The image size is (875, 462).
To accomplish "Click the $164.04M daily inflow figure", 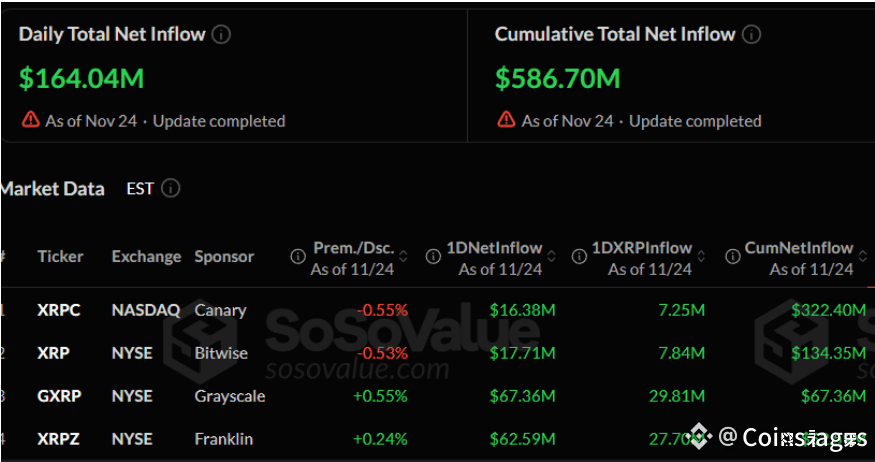I will (80, 77).
